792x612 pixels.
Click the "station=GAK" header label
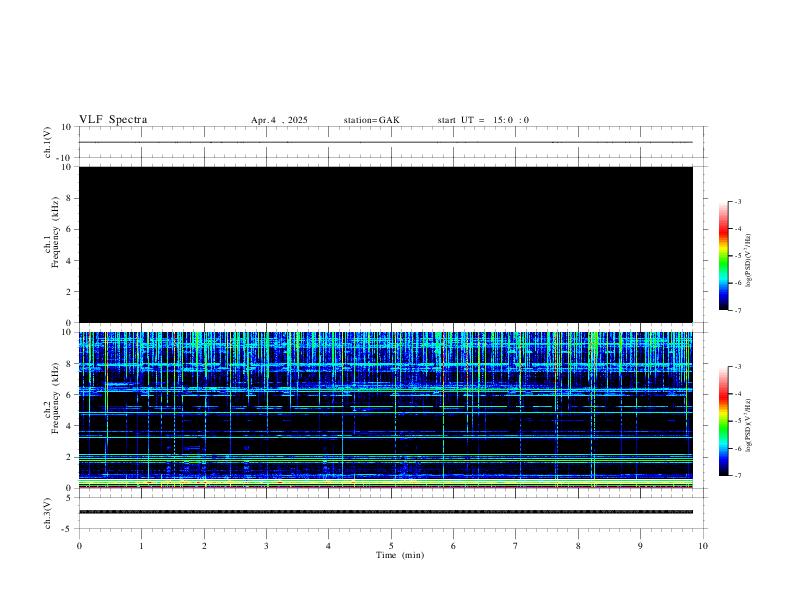point(371,120)
